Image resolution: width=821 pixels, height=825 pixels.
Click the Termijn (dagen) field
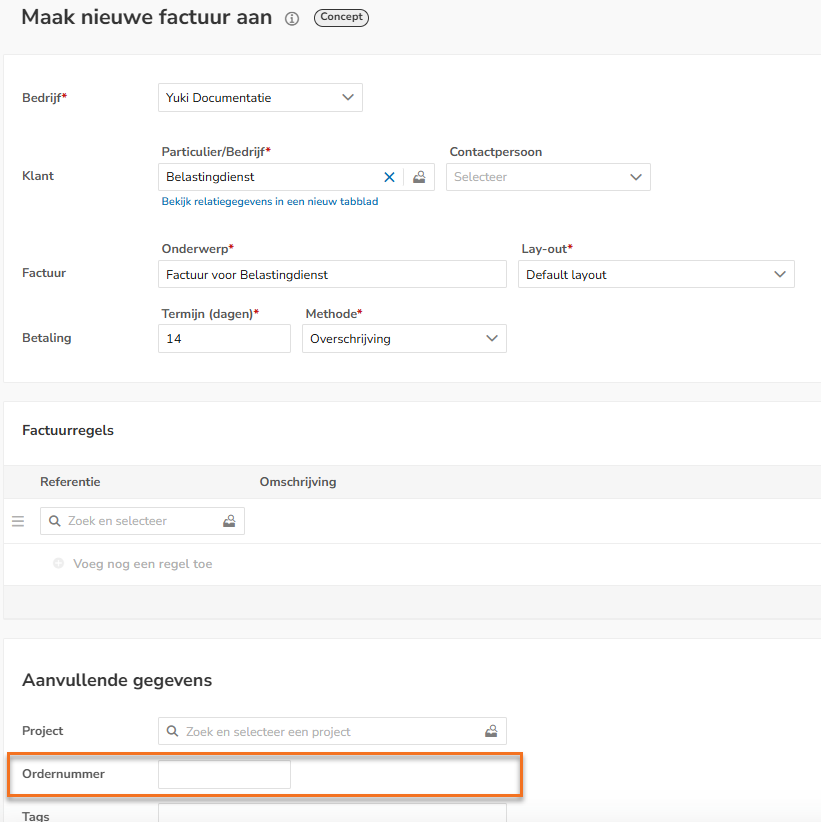(x=224, y=338)
